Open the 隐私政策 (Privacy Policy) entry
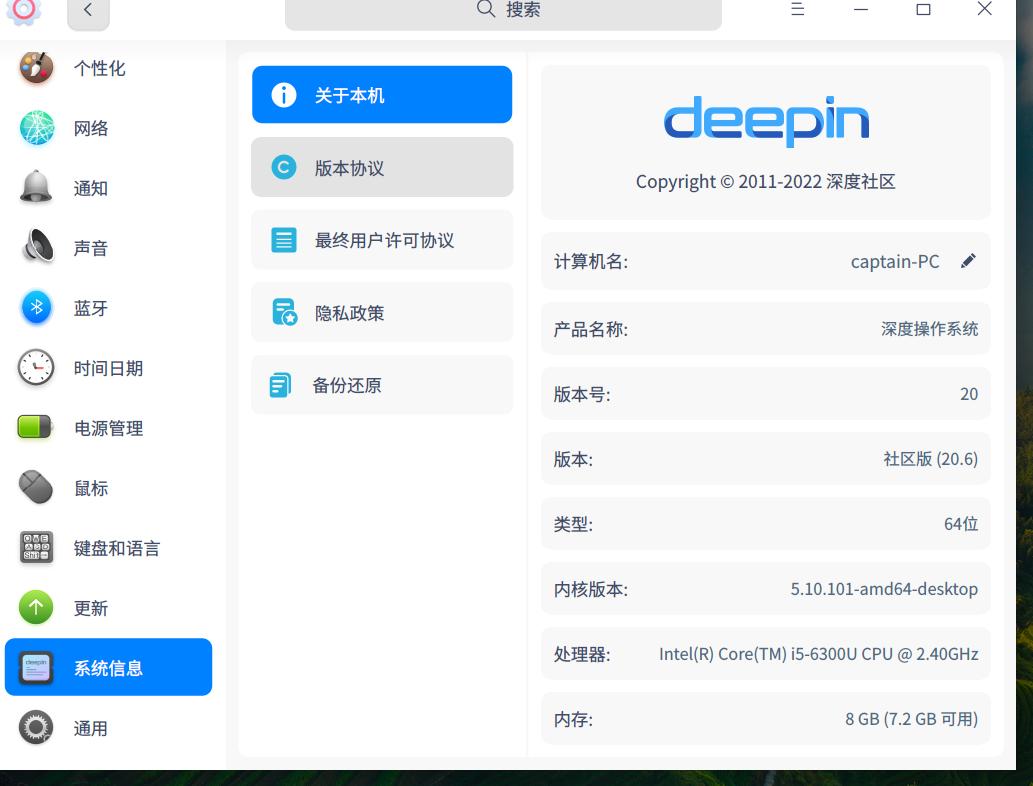1033x786 pixels. pos(381,312)
